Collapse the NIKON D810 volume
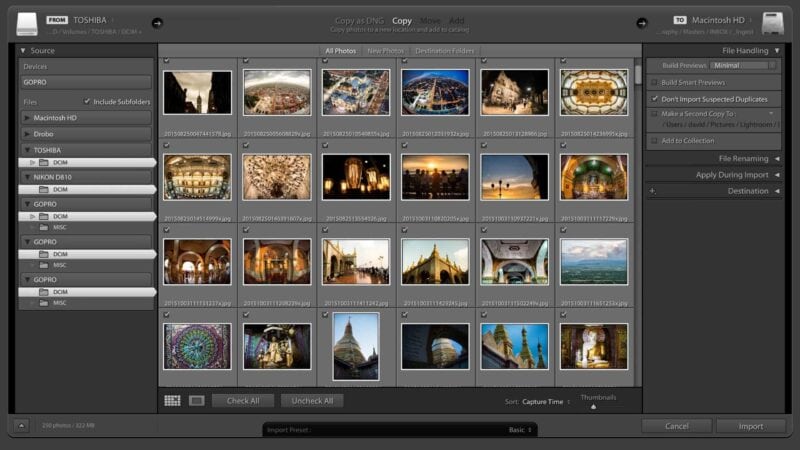 coord(27,177)
